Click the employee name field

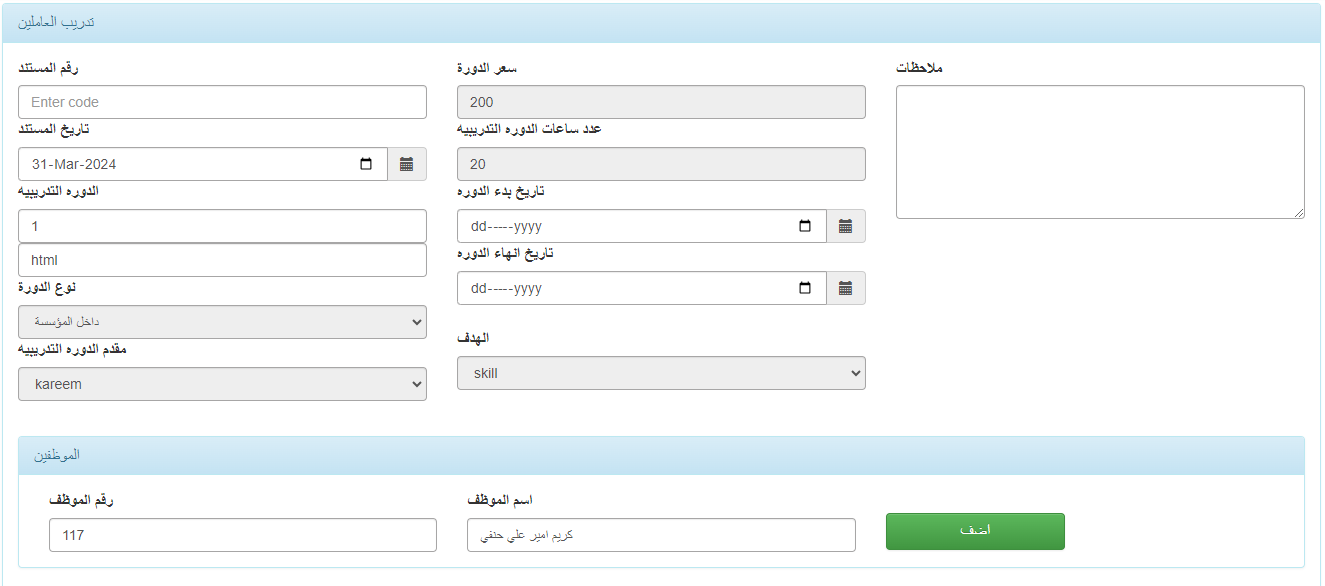coord(661,535)
